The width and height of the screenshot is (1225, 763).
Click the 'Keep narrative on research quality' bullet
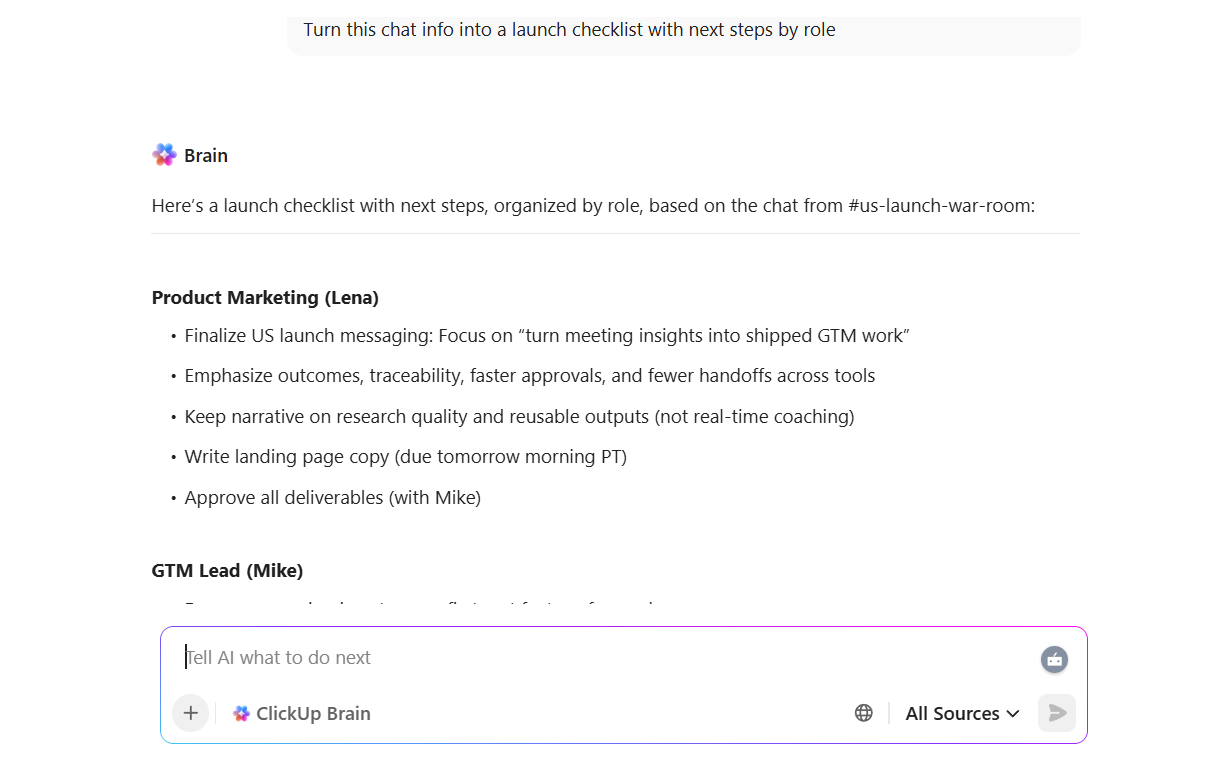click(x=519, y=416)
